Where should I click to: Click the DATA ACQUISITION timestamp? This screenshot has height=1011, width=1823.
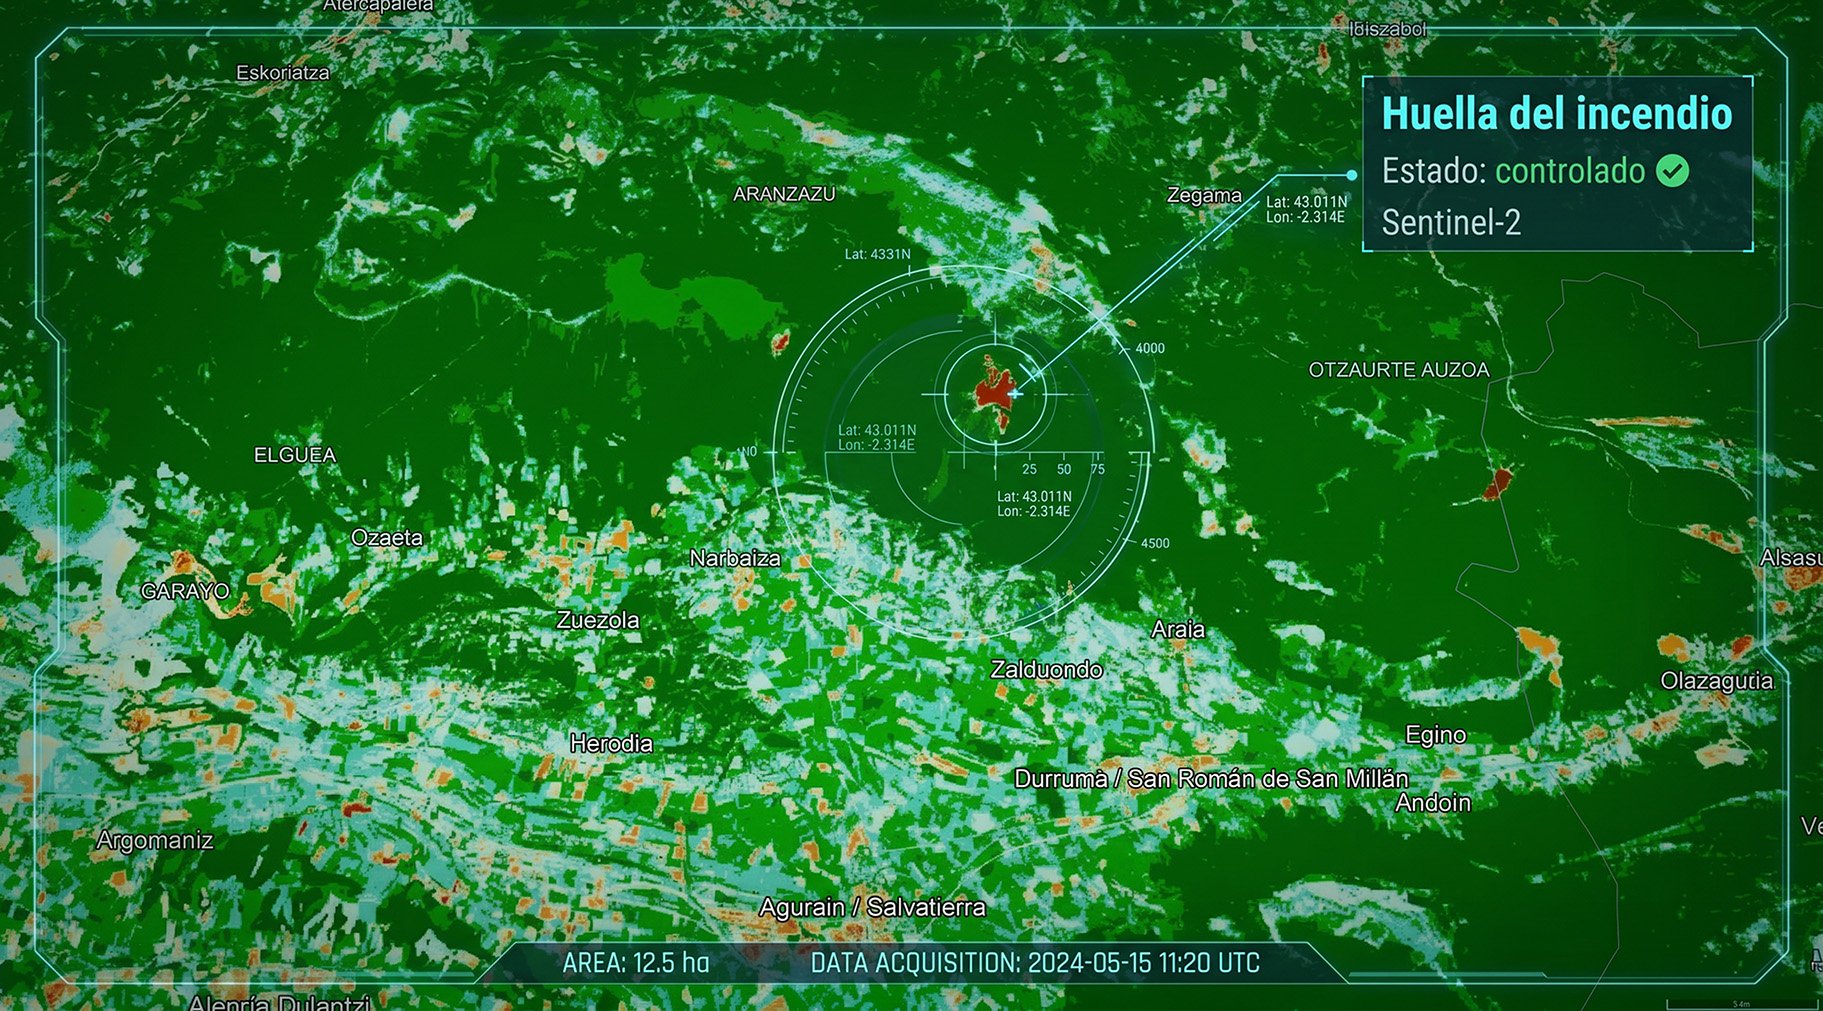(x=1035, y=963)
